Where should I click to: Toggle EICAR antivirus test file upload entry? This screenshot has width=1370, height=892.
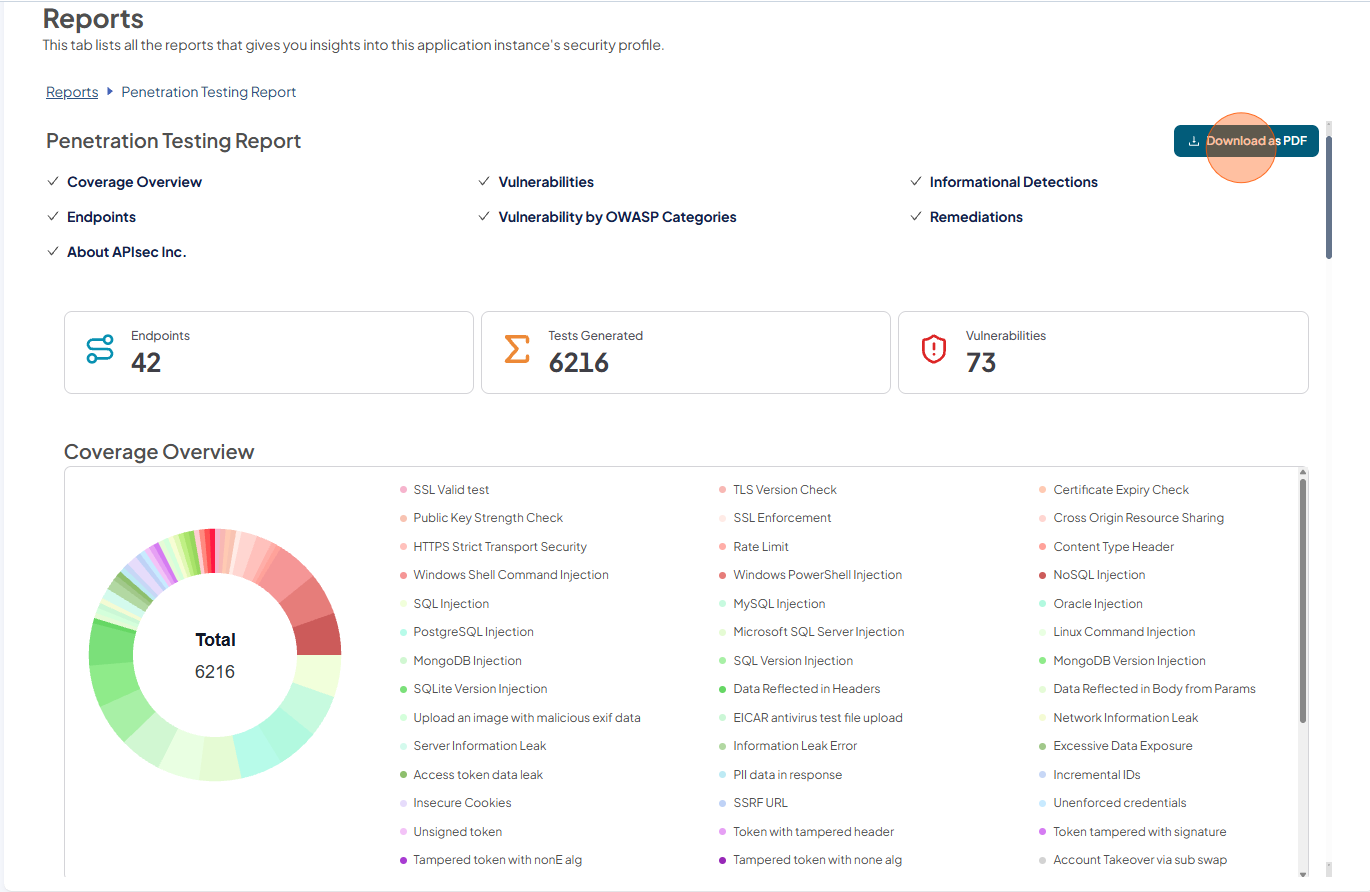coord(811,718)
